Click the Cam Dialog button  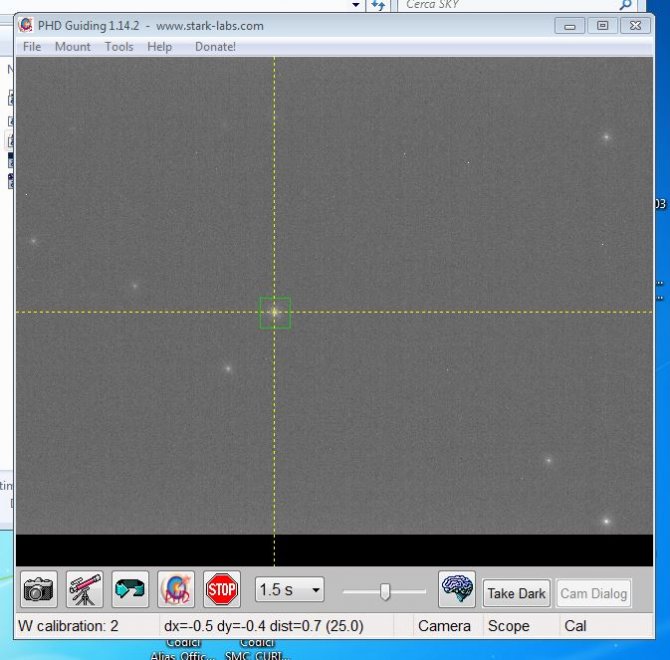coord(594,593)
